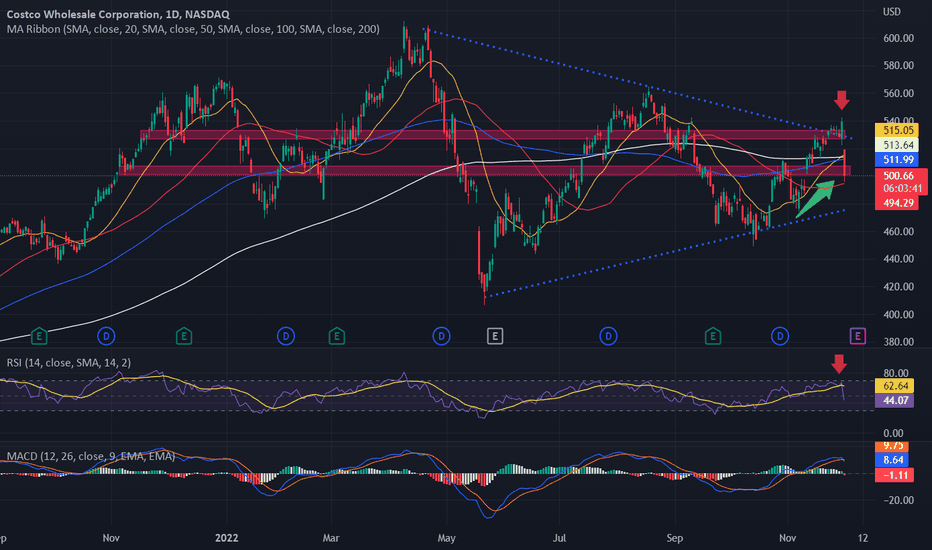Open the white earnings marker in late May
932x550 pixels.
click(495, 337)
